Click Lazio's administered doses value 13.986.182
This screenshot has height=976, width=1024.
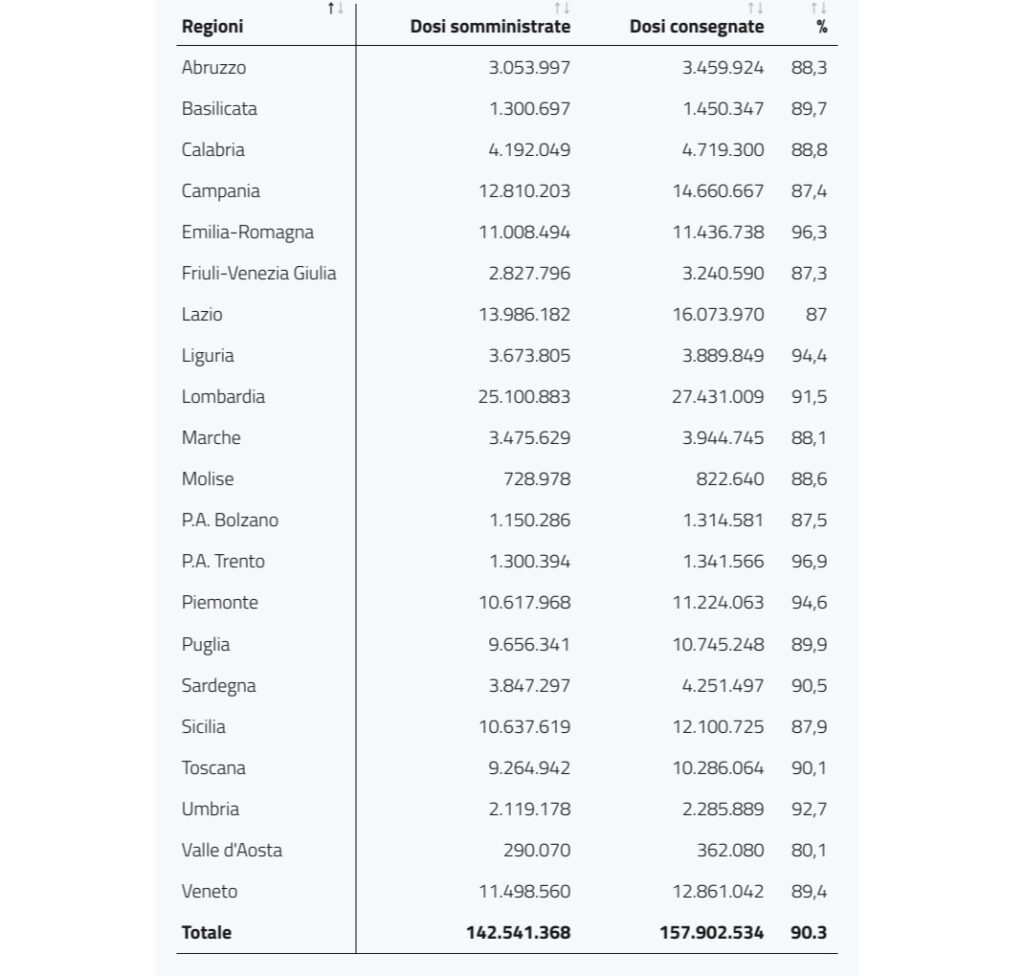click(x=524, y=315)
